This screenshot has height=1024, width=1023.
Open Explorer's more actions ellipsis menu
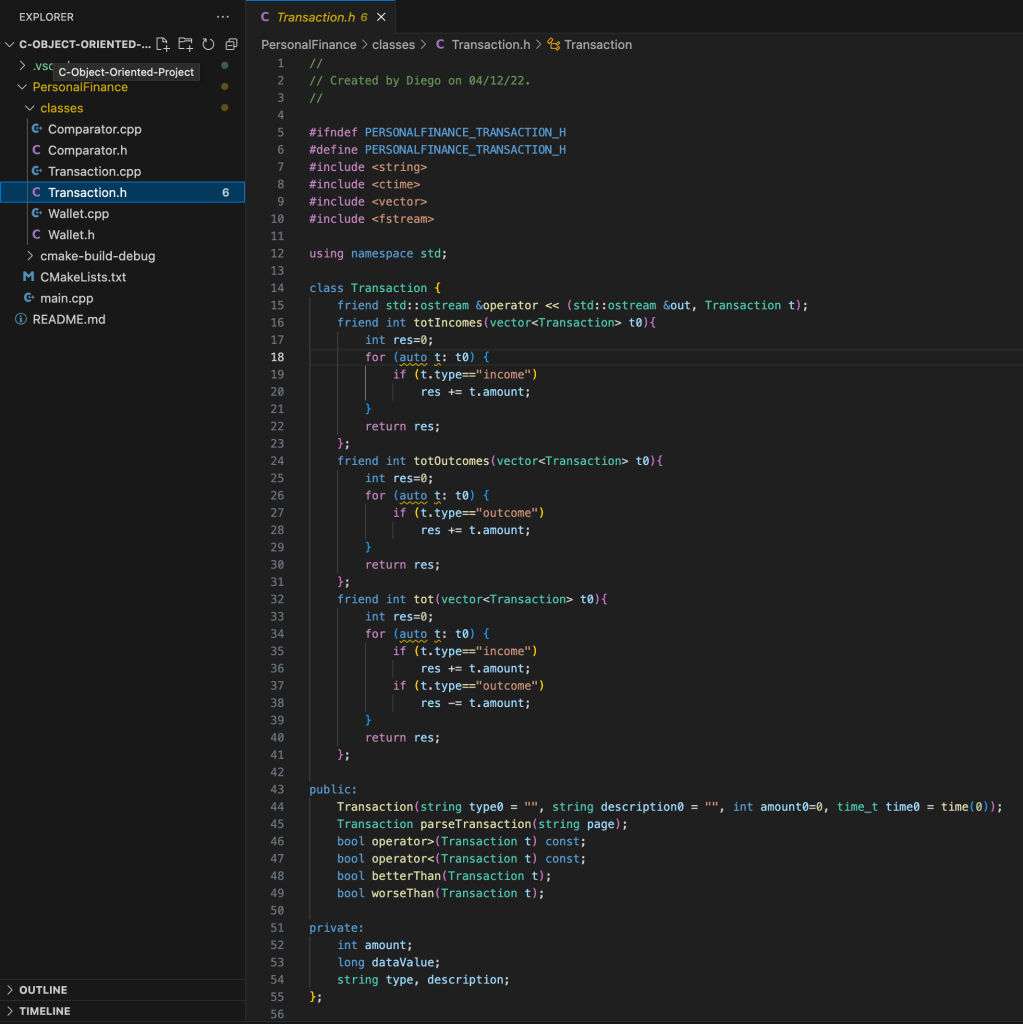pos(222,17)
